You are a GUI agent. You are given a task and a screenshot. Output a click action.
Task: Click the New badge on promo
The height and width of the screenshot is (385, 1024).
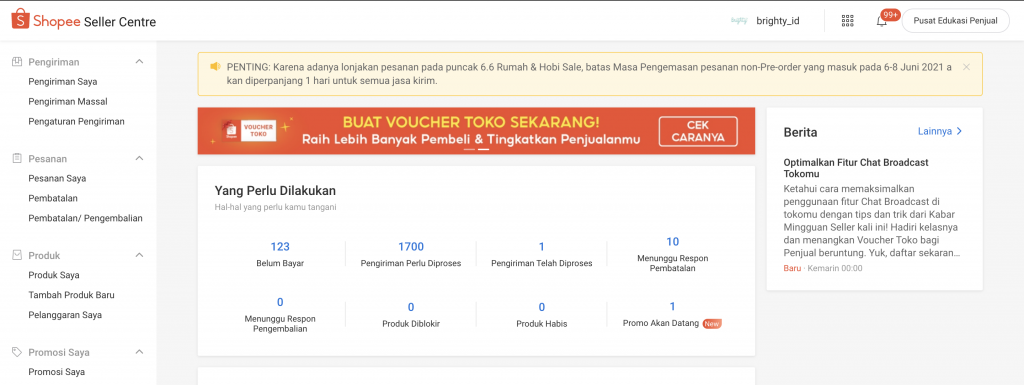click(x=712, y=324)
